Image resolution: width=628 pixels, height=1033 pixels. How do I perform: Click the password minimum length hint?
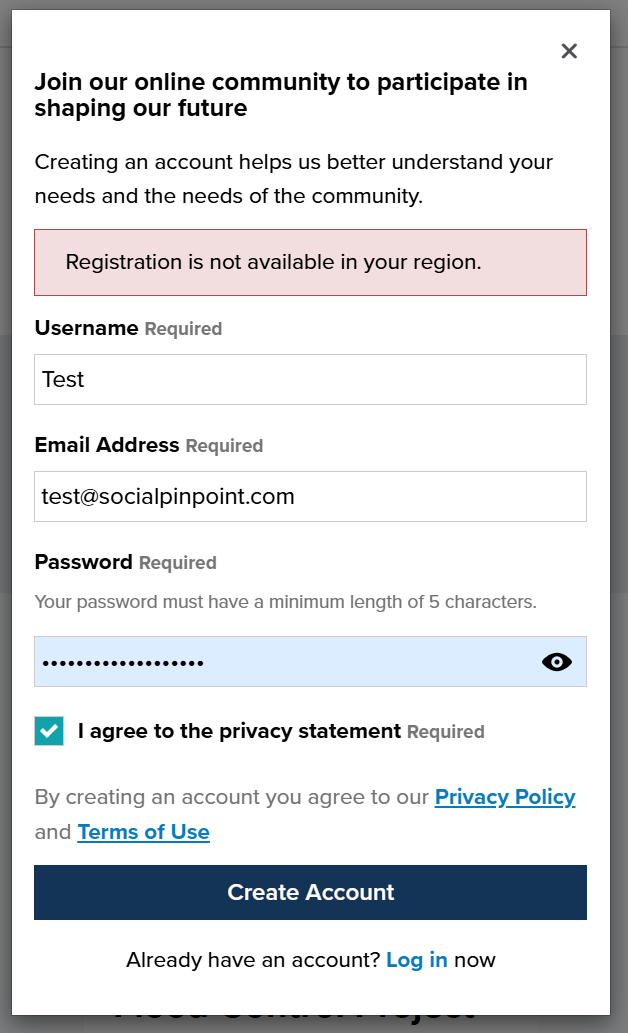[285, 602]
